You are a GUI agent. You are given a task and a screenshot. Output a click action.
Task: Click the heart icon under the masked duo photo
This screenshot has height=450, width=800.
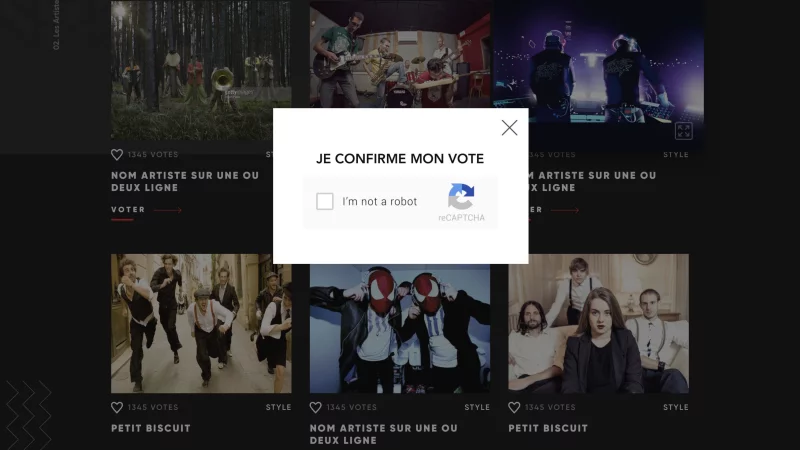(x=315, y=407)
